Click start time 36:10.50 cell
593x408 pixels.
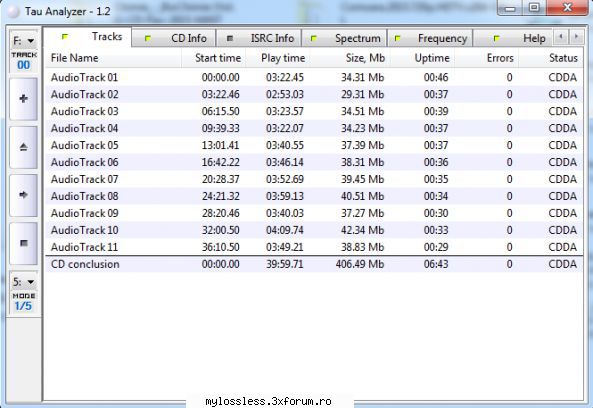click(220, 247)
